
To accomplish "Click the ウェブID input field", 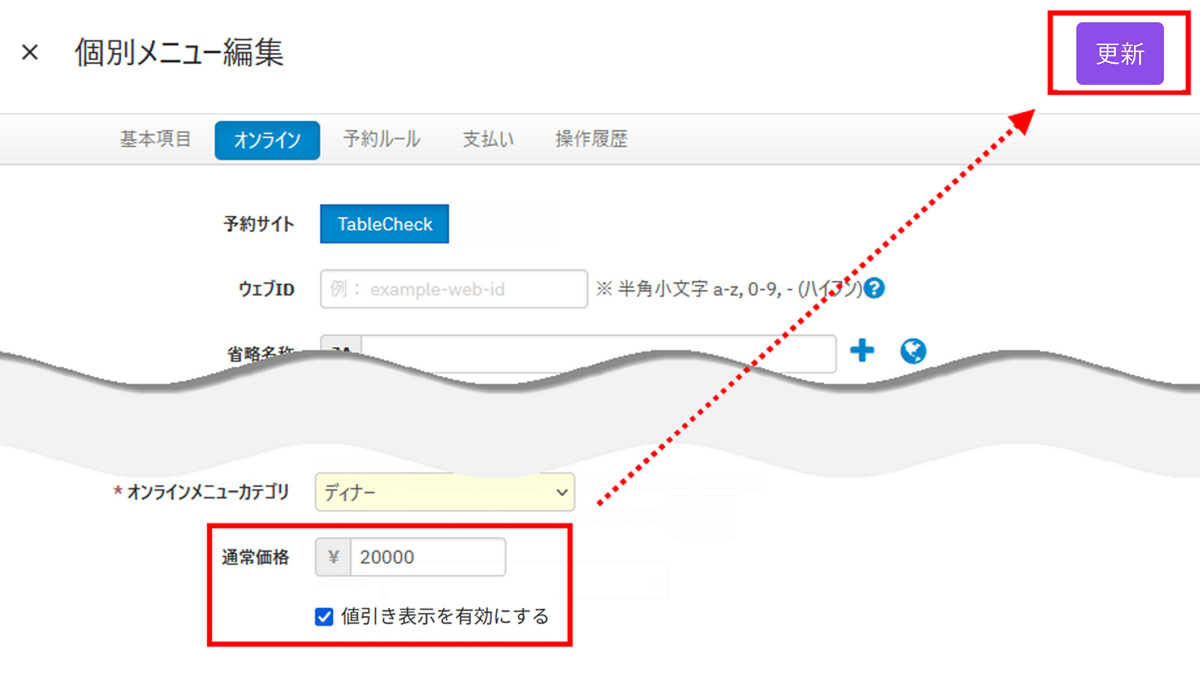I will 454,289.
